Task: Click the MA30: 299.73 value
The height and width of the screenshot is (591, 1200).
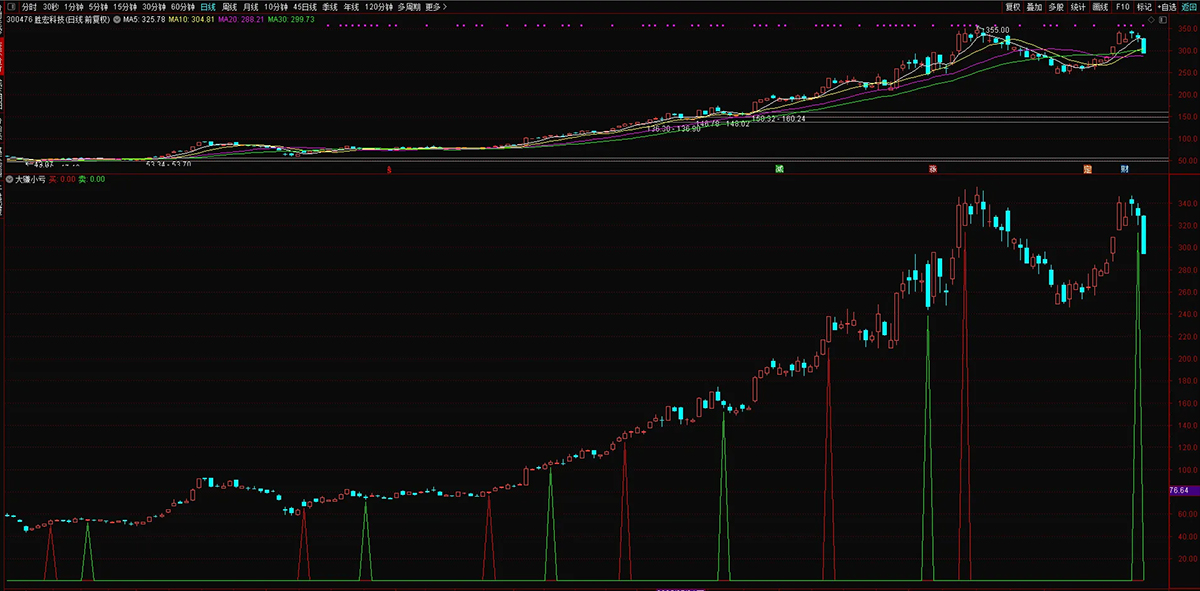Action: [291, 19]
